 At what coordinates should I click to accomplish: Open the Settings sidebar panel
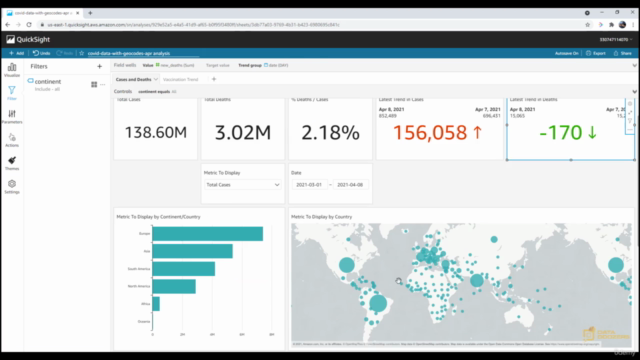[12, 187]
